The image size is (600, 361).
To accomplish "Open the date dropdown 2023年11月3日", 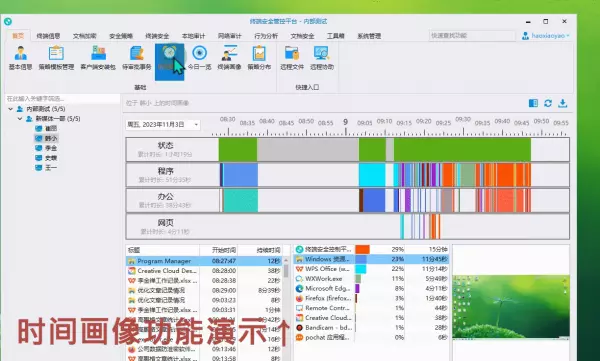I will (x=196, y=125).
